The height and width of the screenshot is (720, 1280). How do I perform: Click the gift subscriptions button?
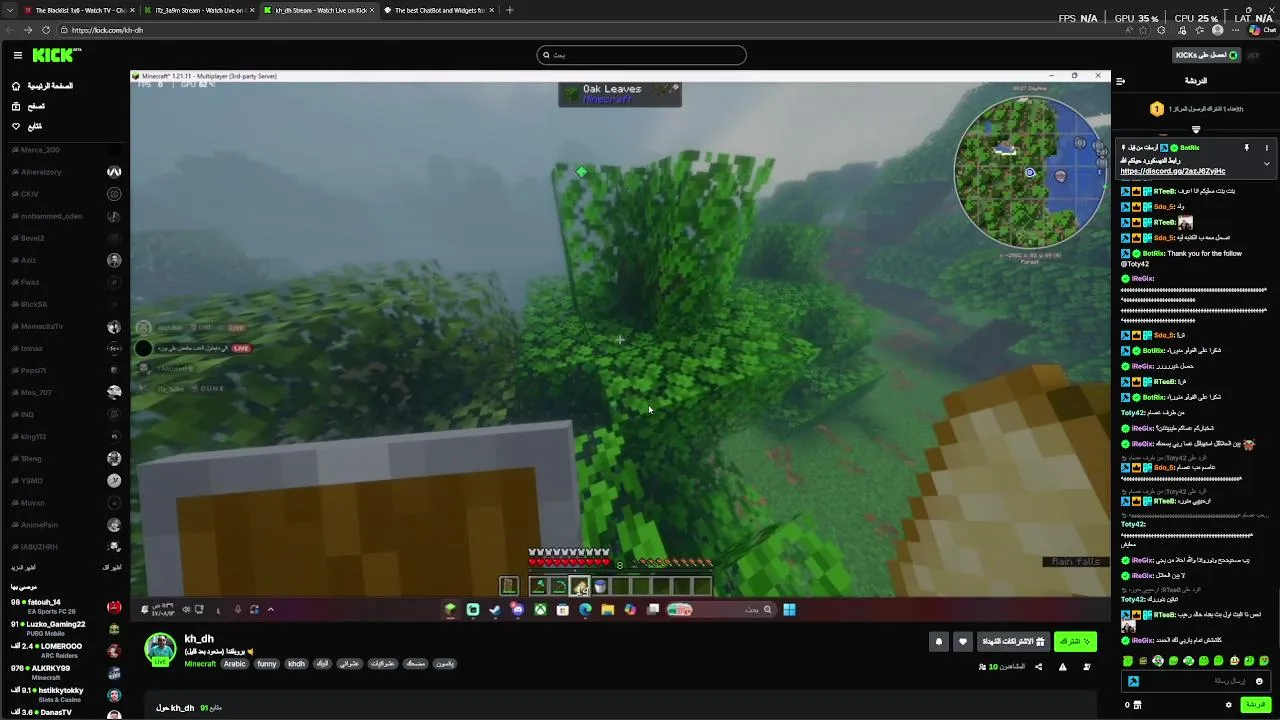tap(1013, 641)
